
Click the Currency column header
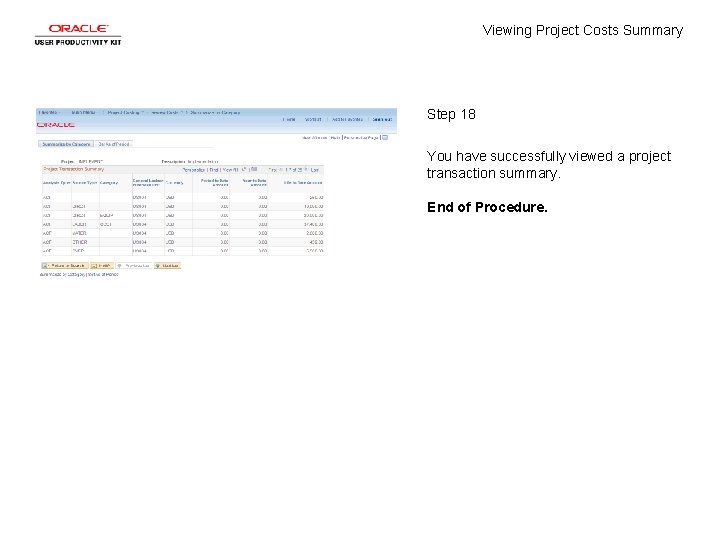174,183
